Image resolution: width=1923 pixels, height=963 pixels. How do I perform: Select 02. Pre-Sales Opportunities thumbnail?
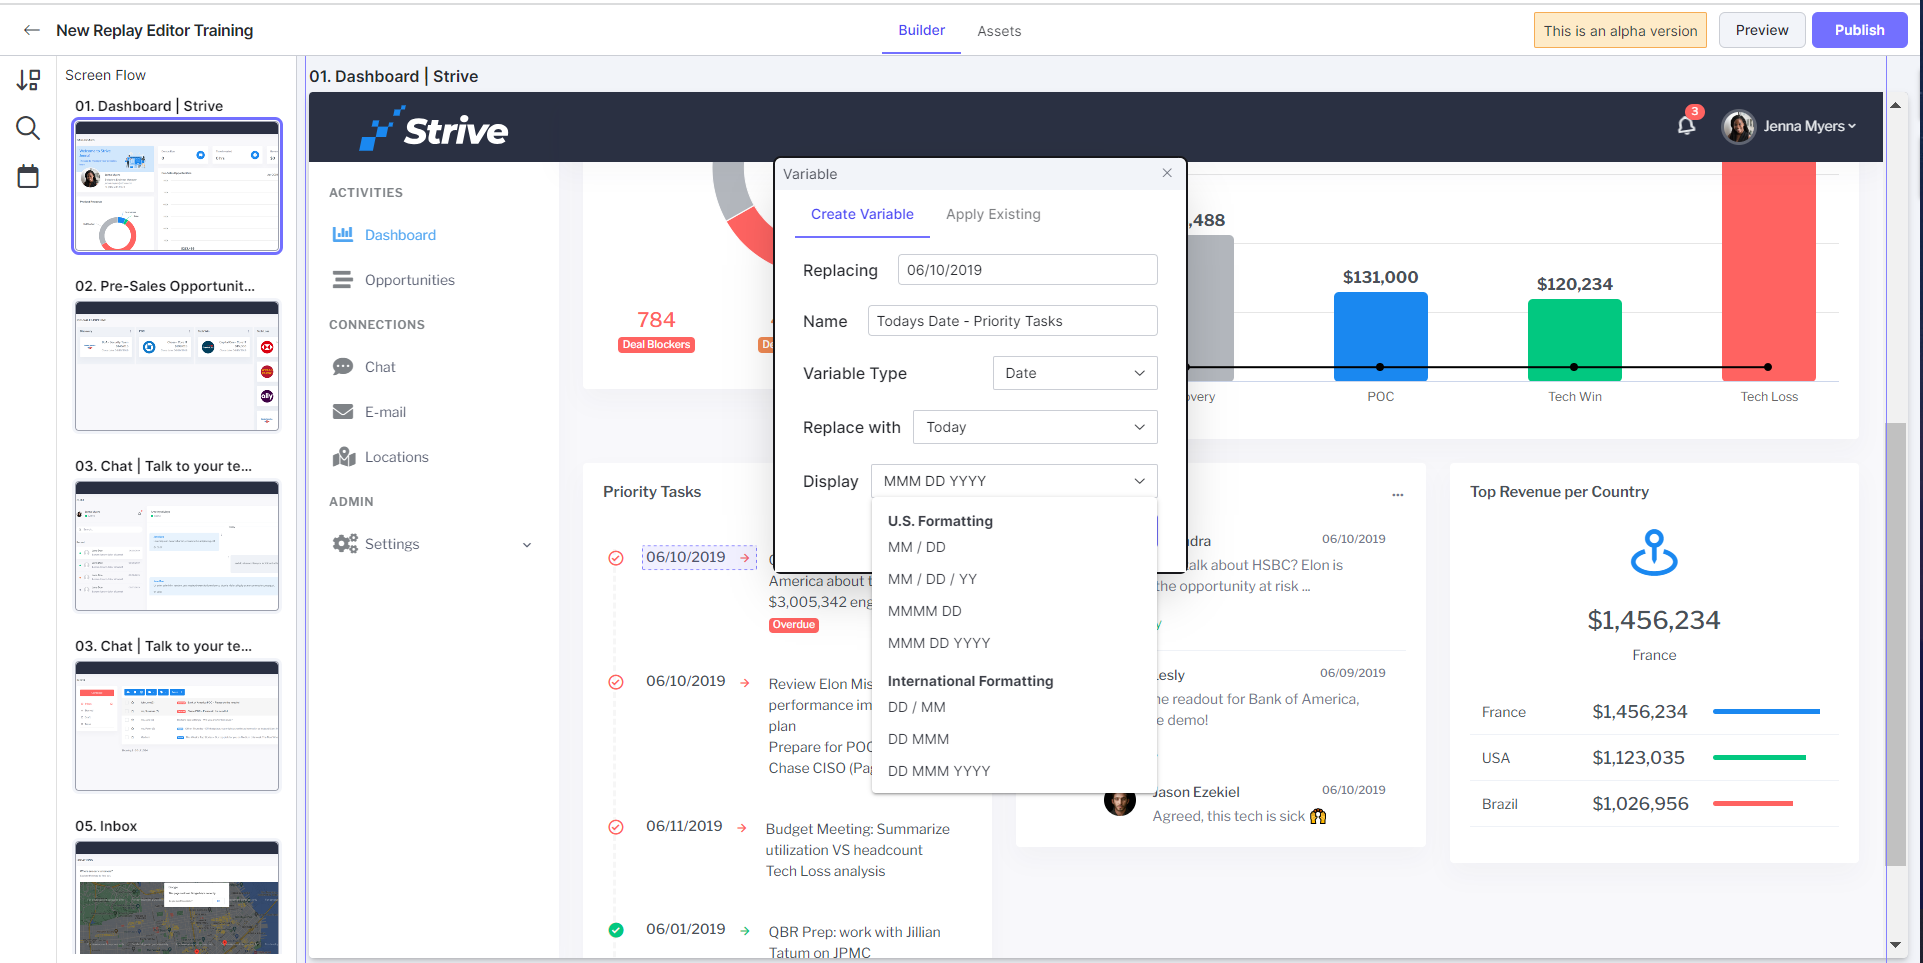click(x=177, y=366)
